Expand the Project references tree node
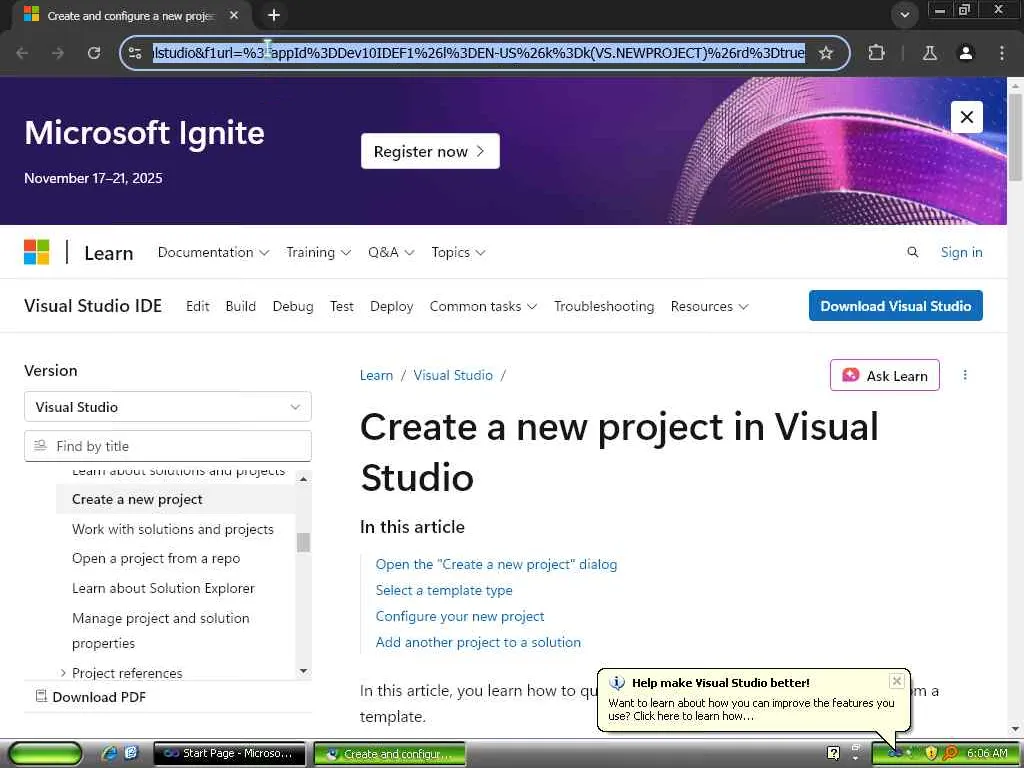 63,673
